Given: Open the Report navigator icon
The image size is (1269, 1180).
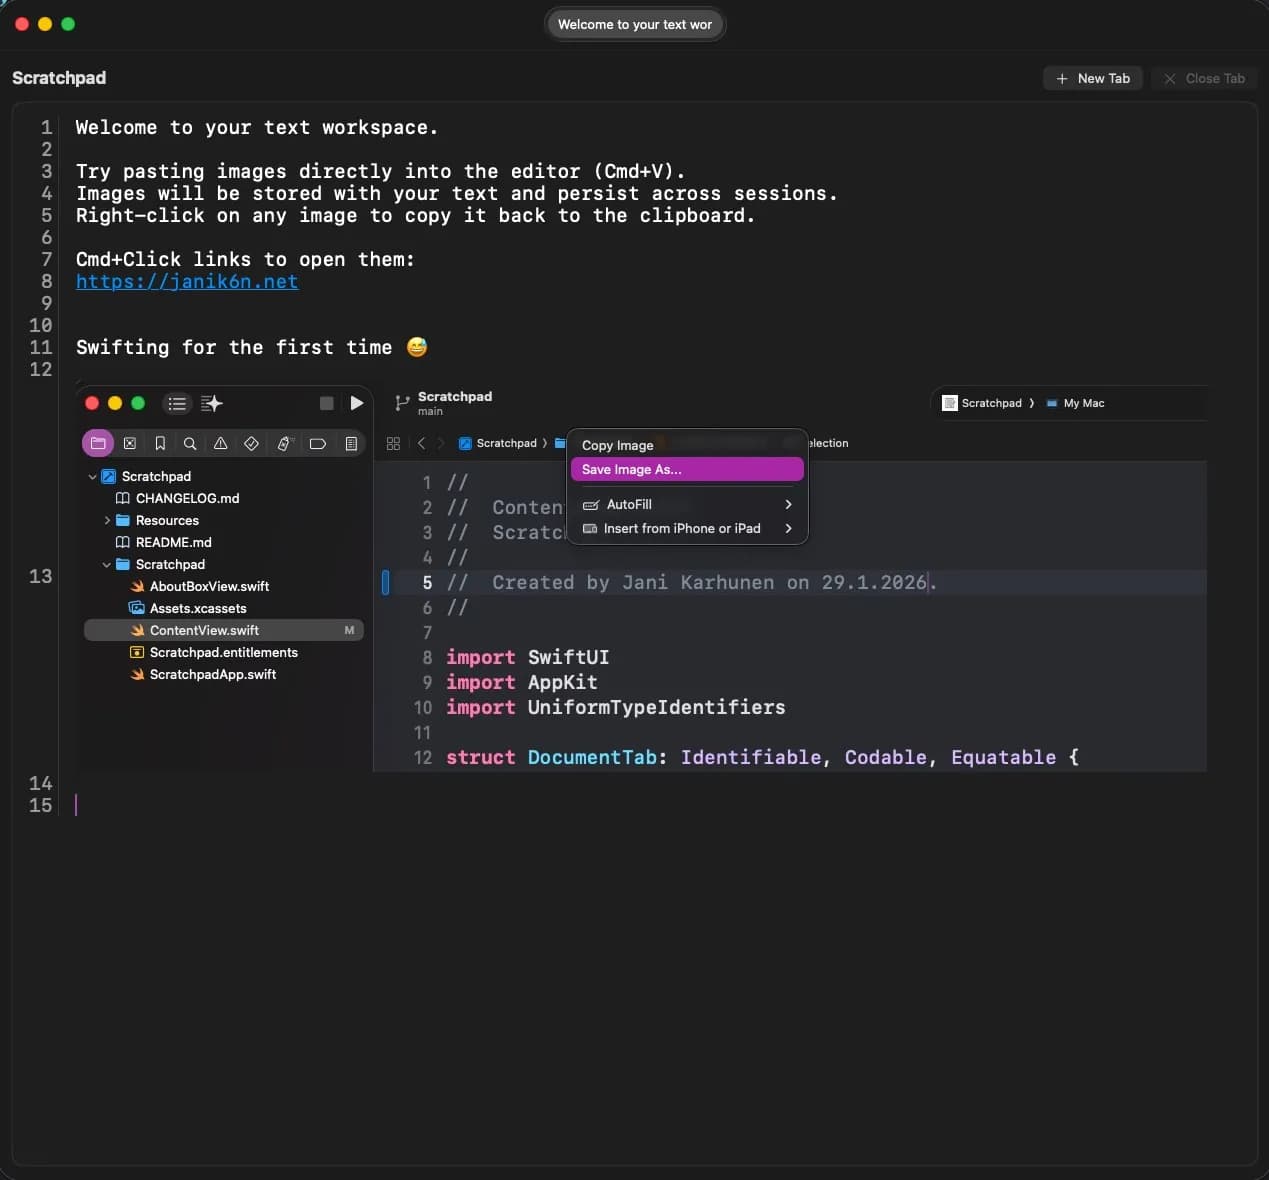Looking at the screenshot, I should (x=351, y=443).
